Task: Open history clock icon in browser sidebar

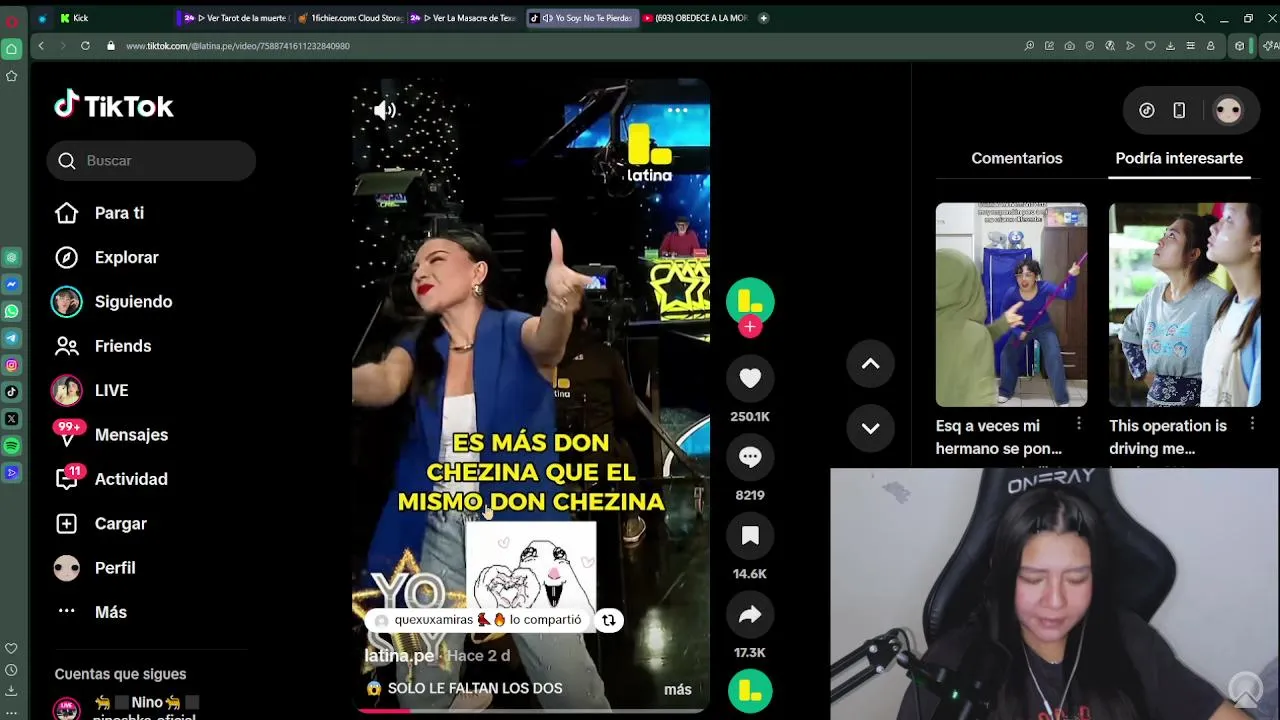Action: pyautogui.click(x=12, y=670)
